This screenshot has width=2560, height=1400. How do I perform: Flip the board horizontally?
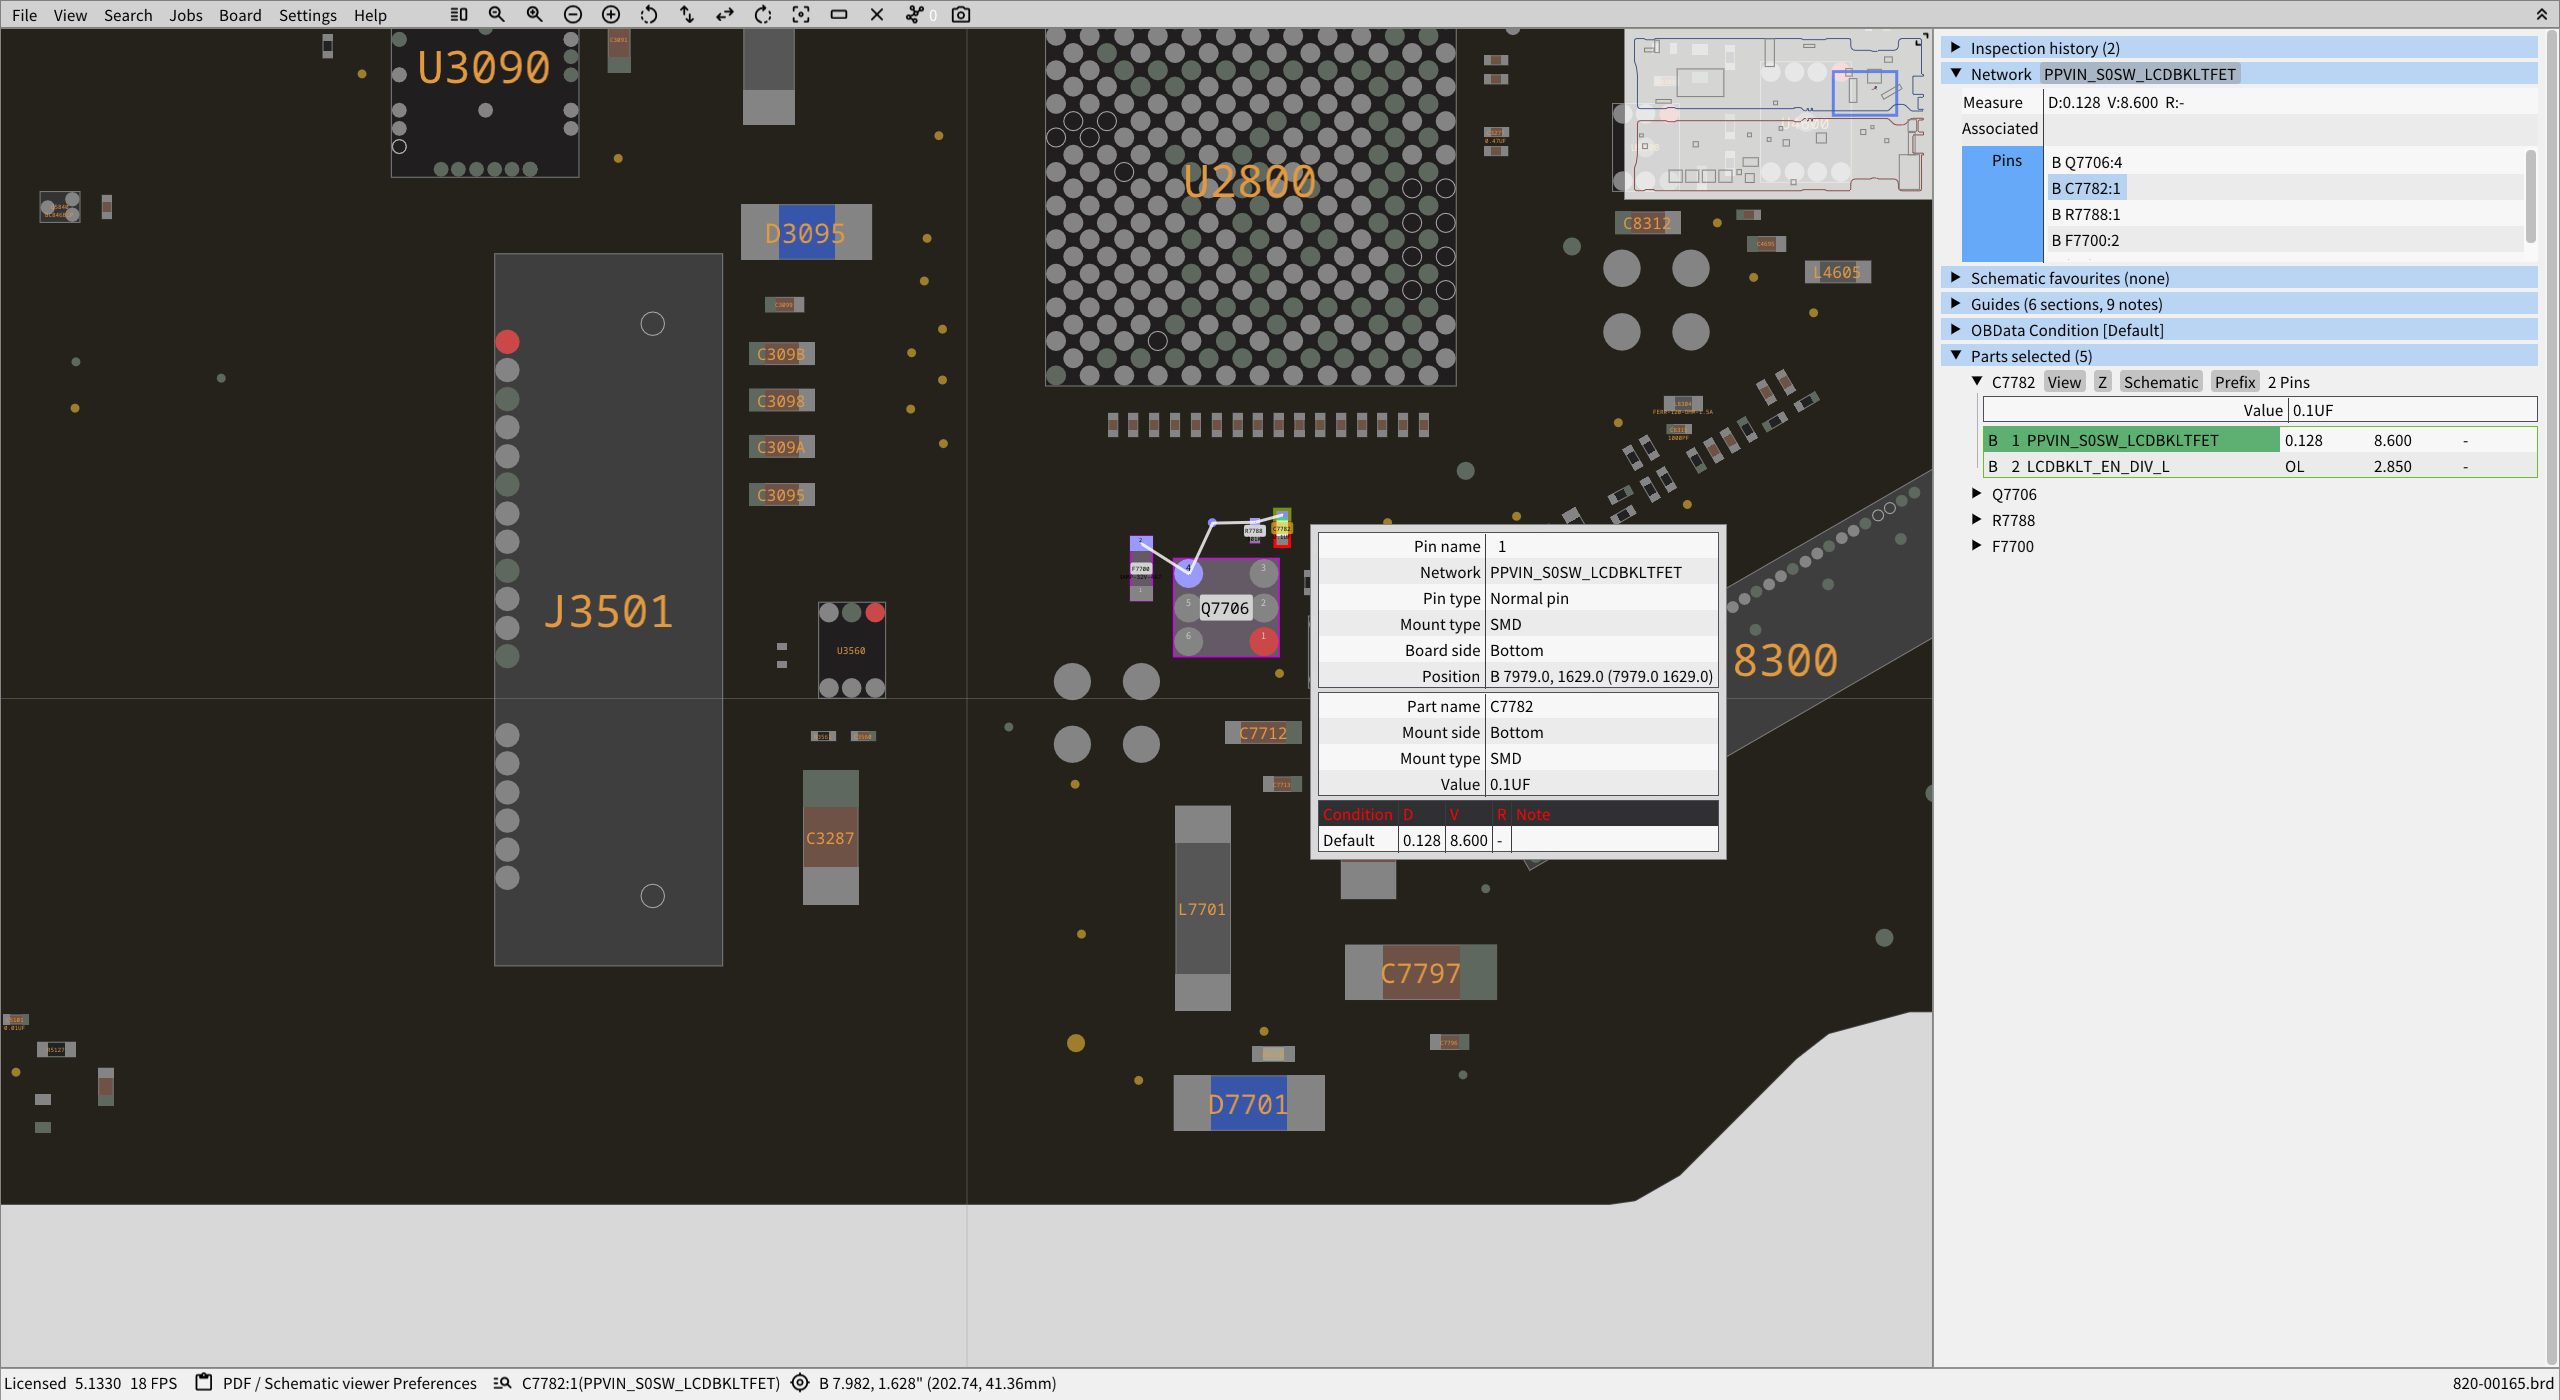(724, 15)
